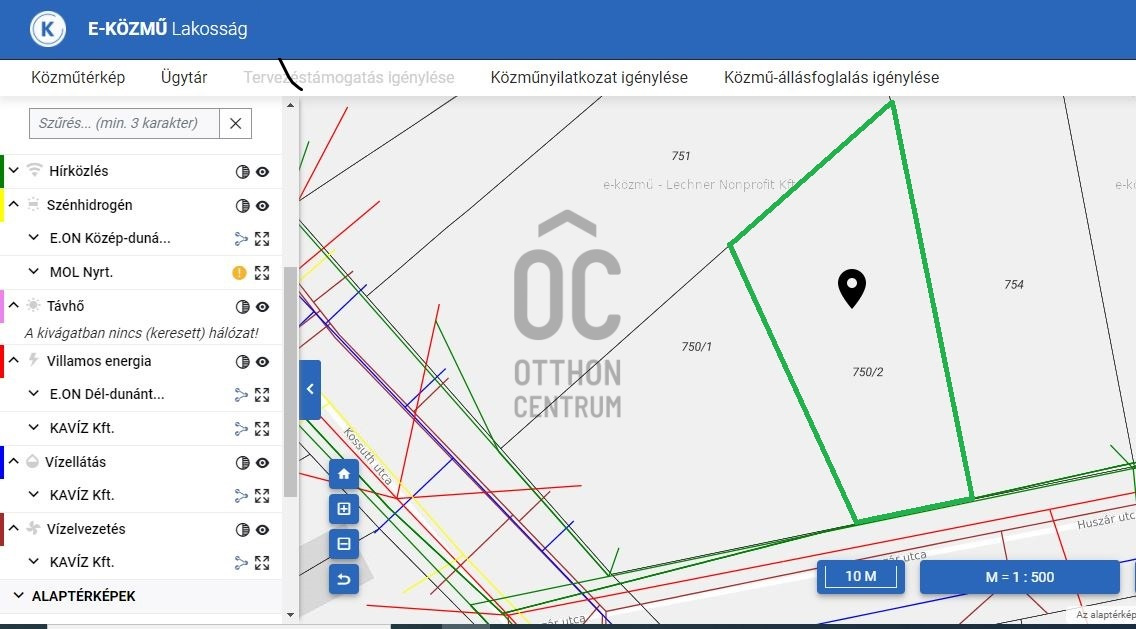The image size is (1136, 629).
Task: Open the Ügytár menu item
Action: (x=184, y=77)
